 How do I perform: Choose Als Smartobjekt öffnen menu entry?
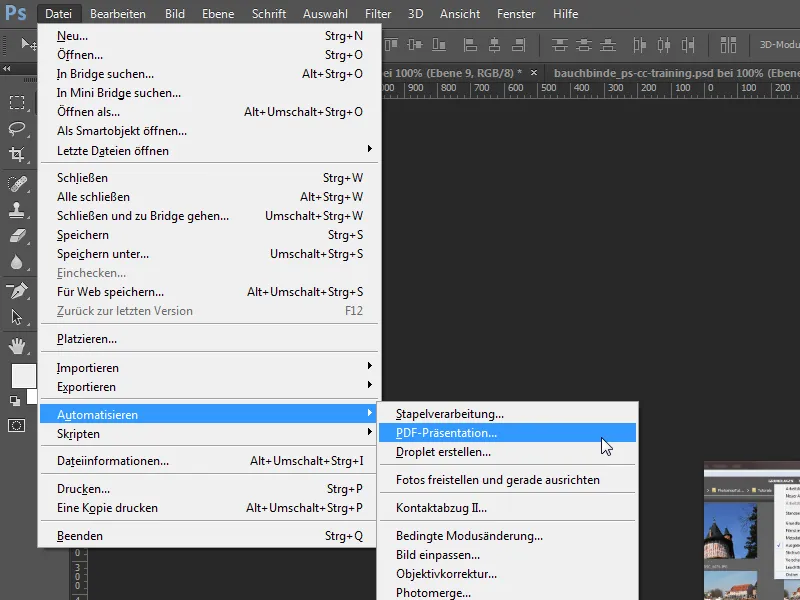pos(208,131)
